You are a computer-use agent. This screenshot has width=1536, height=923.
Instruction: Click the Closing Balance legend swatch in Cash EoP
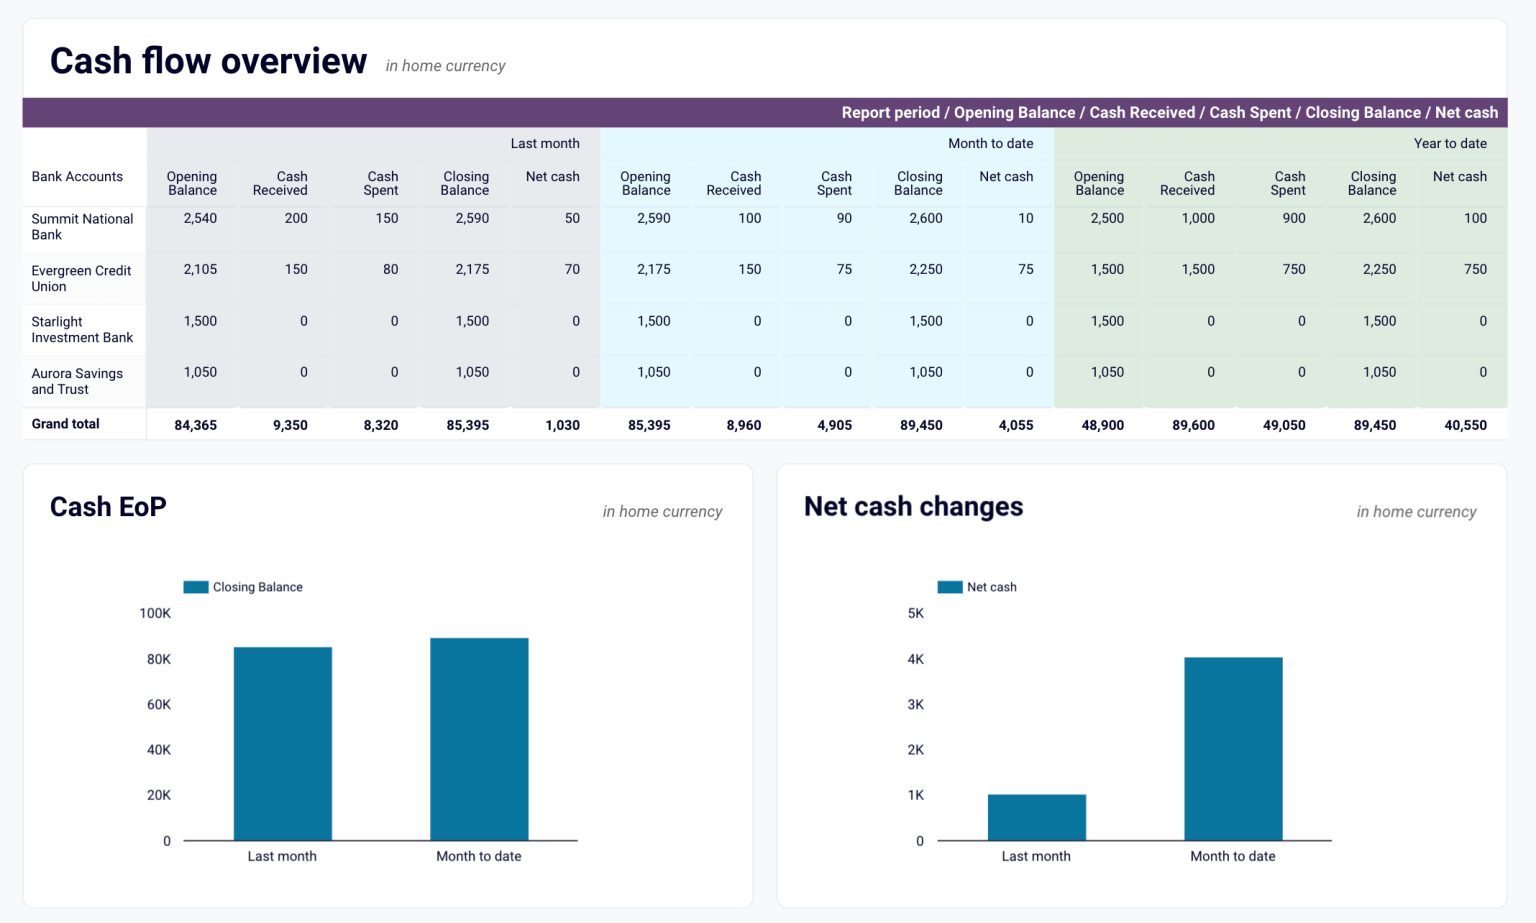[x=196, y=587]
